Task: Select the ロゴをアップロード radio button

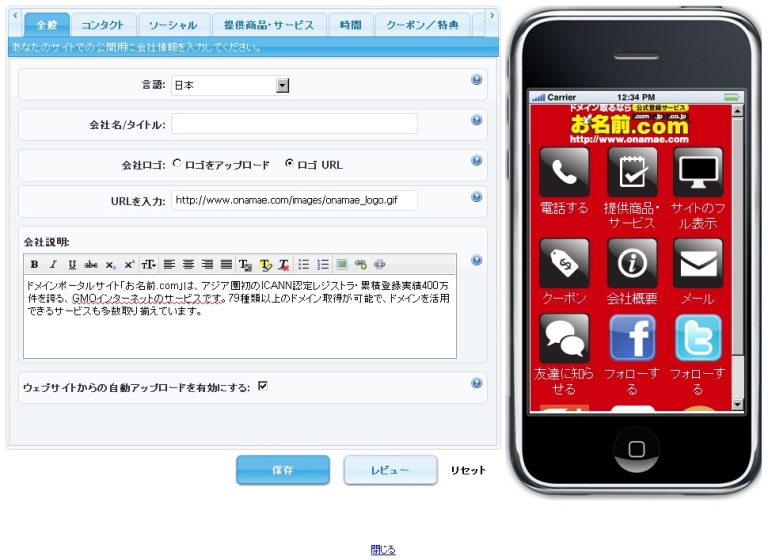Action: (177, 164)
